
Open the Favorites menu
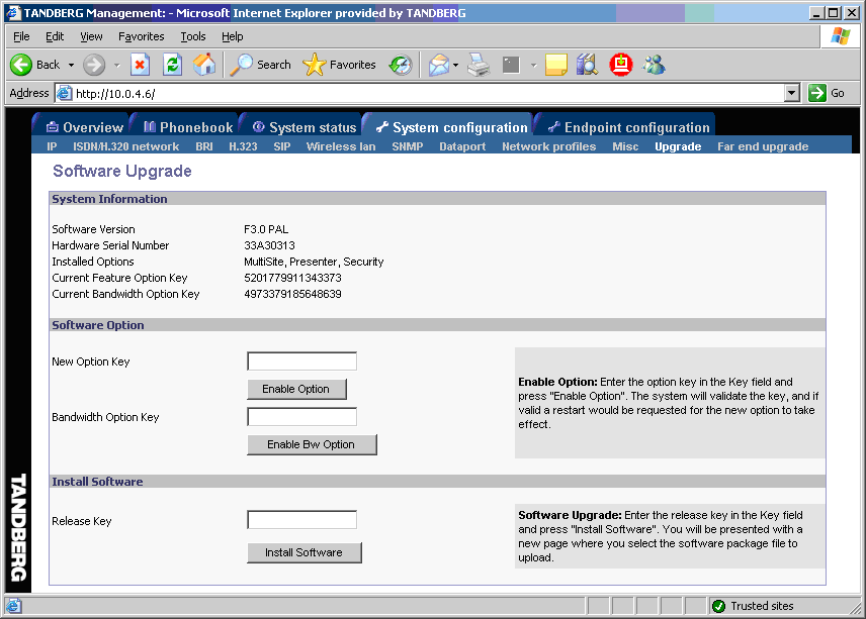point(141,36)
